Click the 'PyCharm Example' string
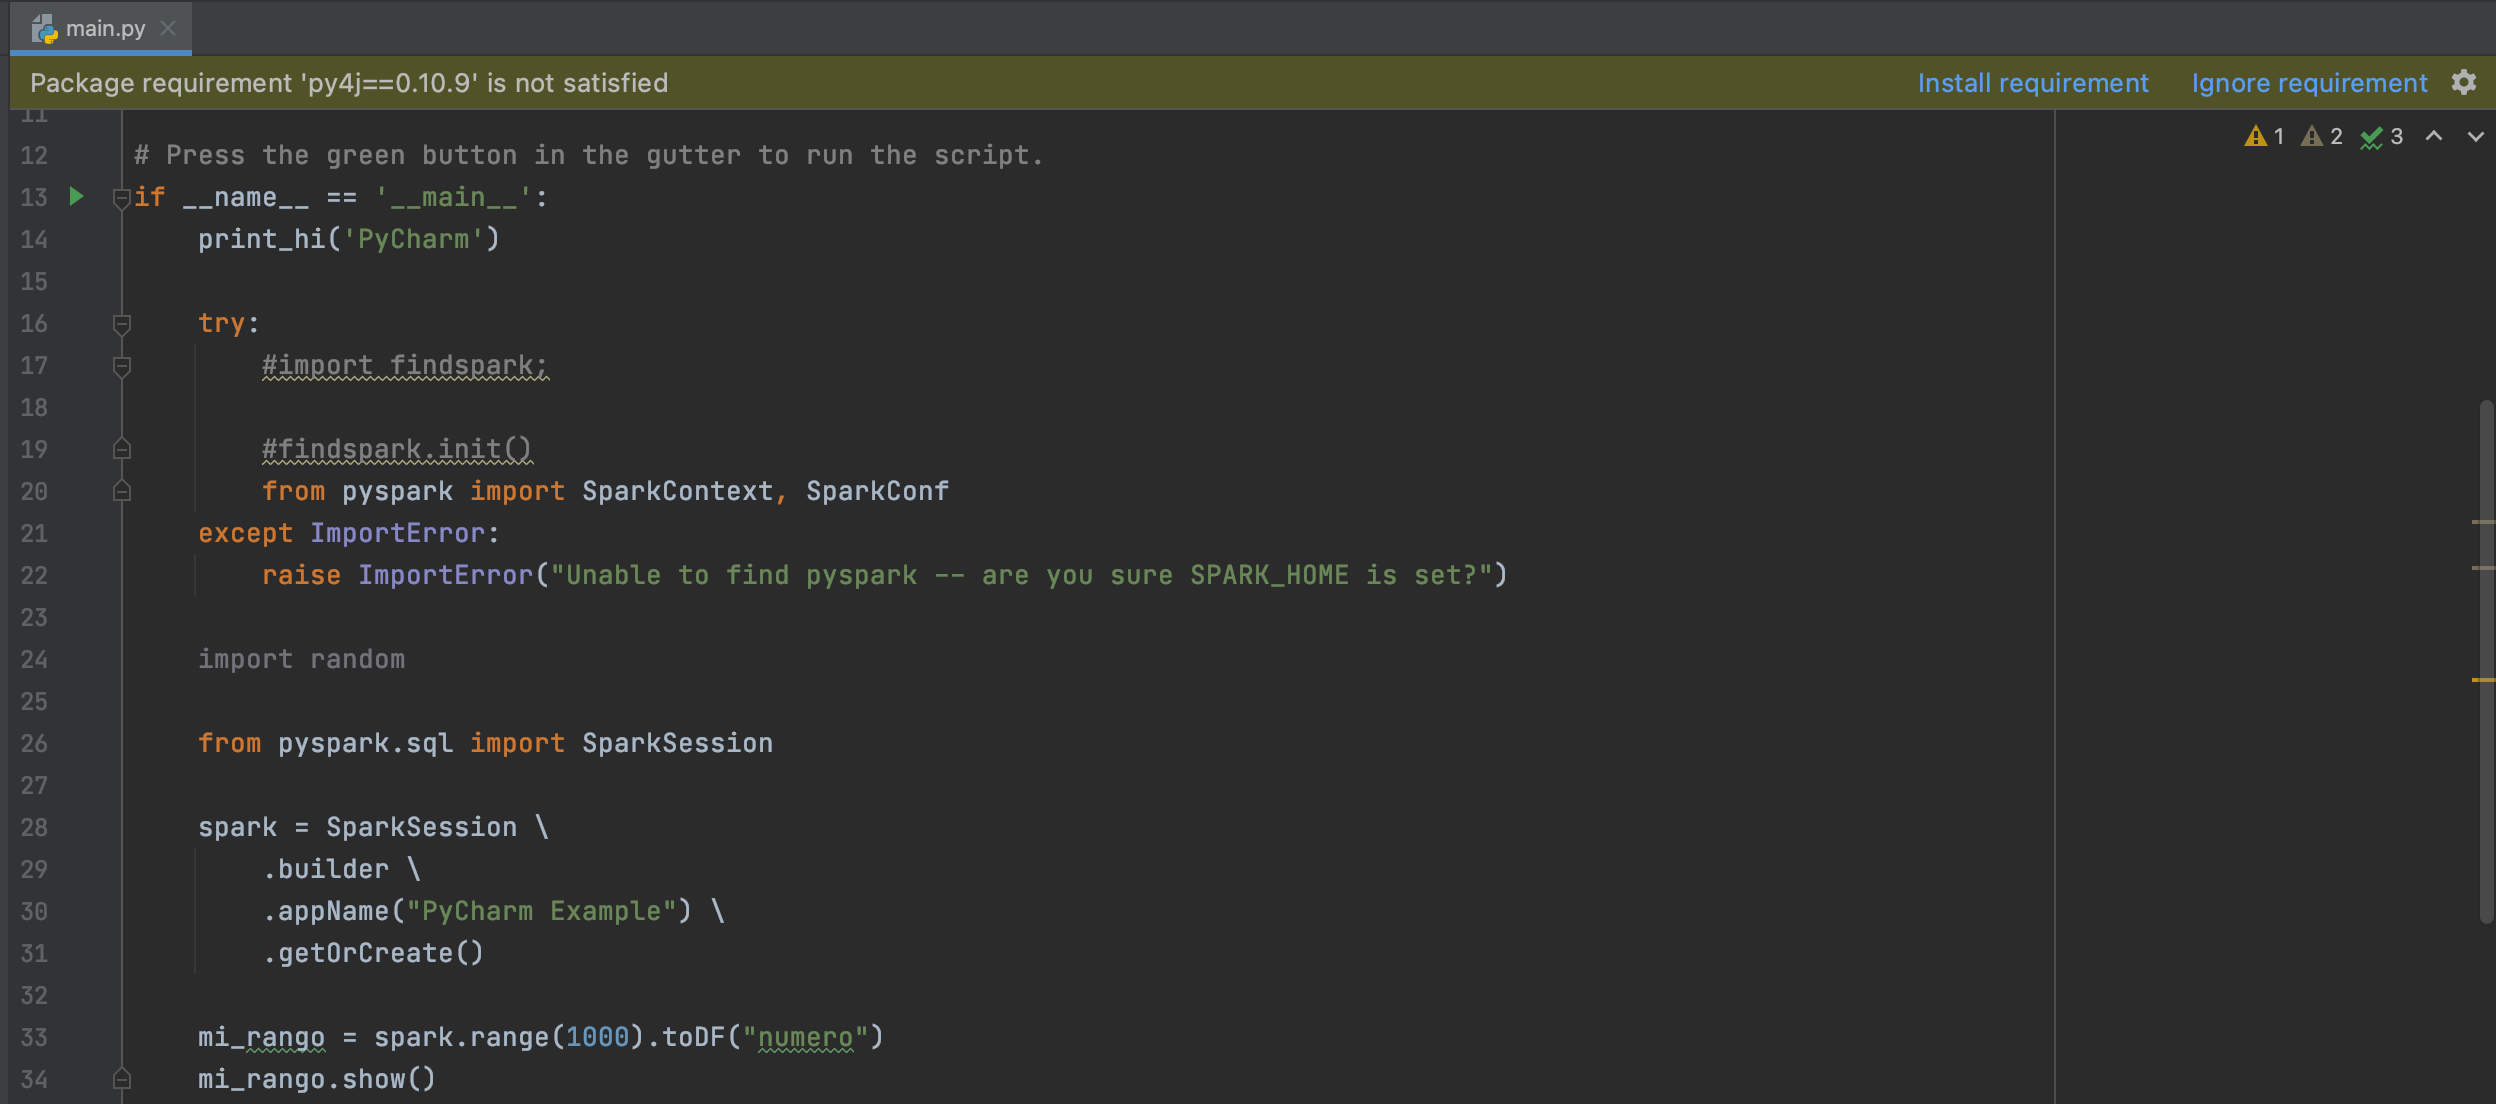Image resolution: width=2496 pixels, height=1104 pixels. pyautogui.click(x=541, y=911)
